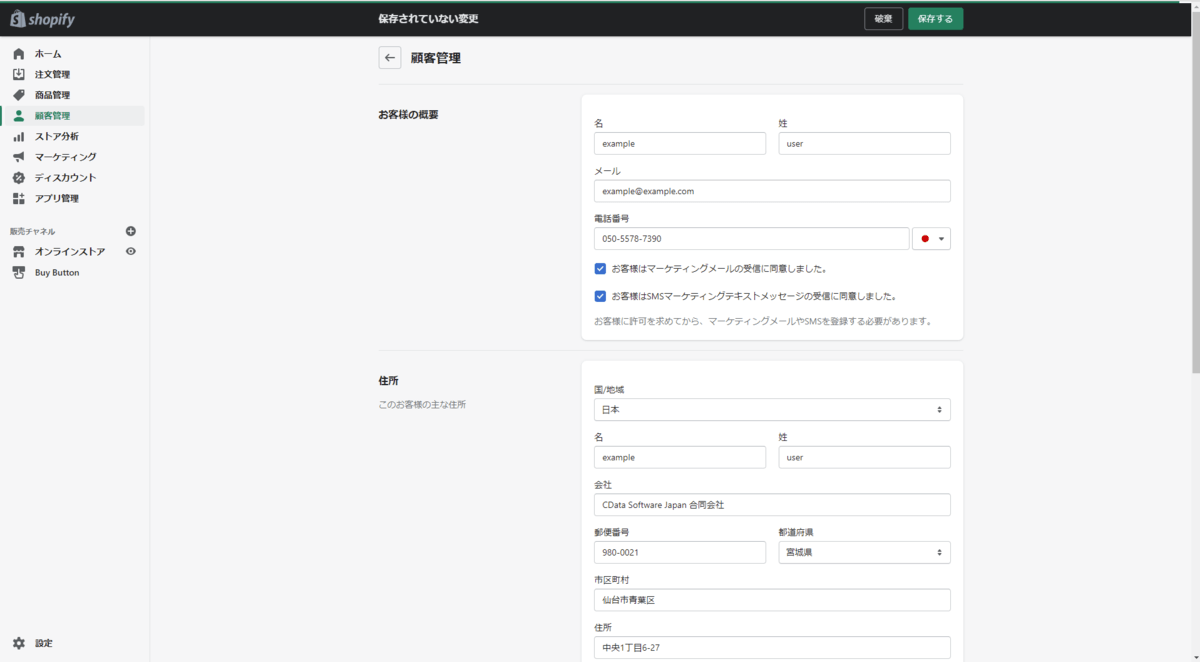
Task: Click the ストア分析 bar chart icon
Action: click(x=19, y=136)
